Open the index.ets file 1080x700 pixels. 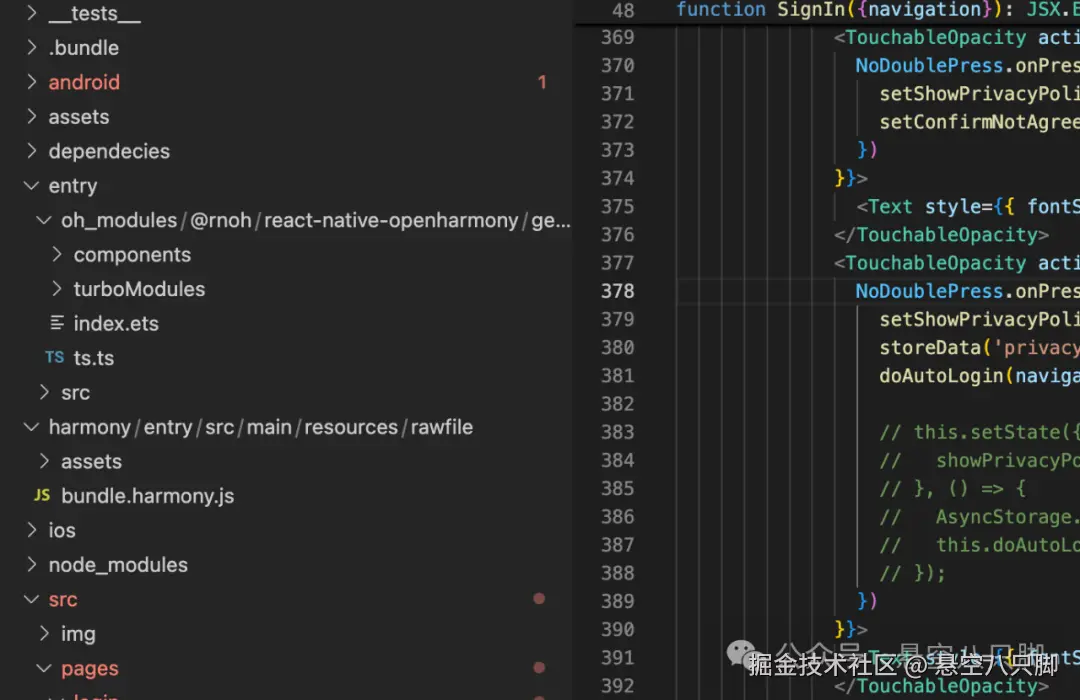point(116,323)
